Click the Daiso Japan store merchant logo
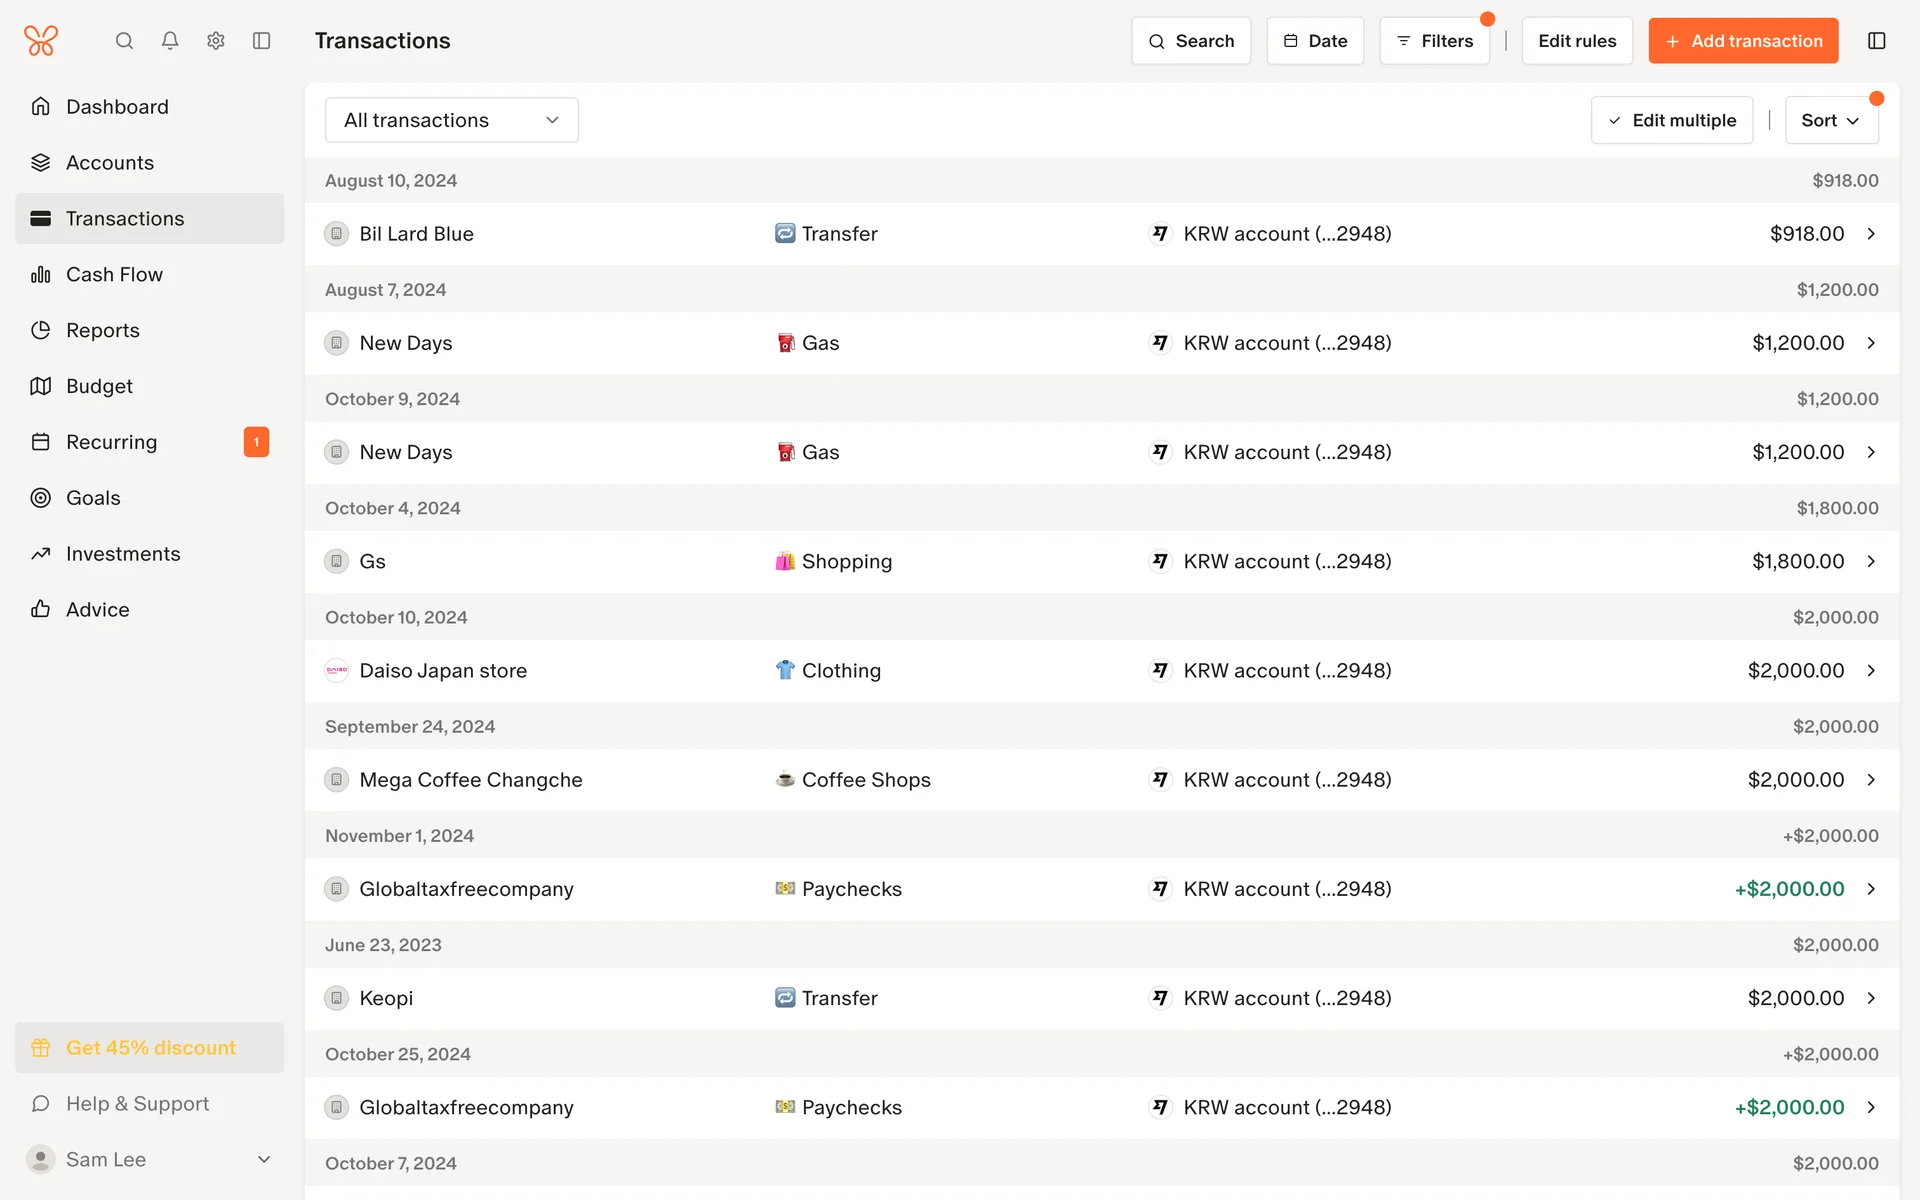Screen dimensions: 1920x1200 click(337, 671)
